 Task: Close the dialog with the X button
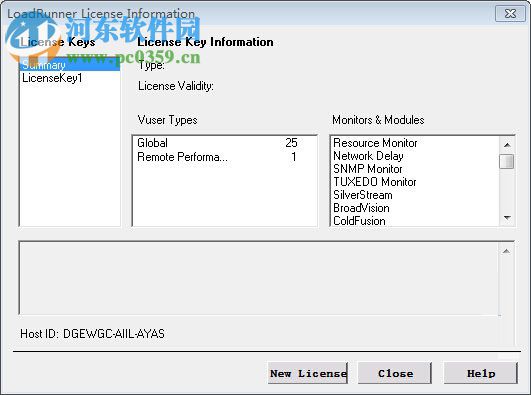pos(510,14)
